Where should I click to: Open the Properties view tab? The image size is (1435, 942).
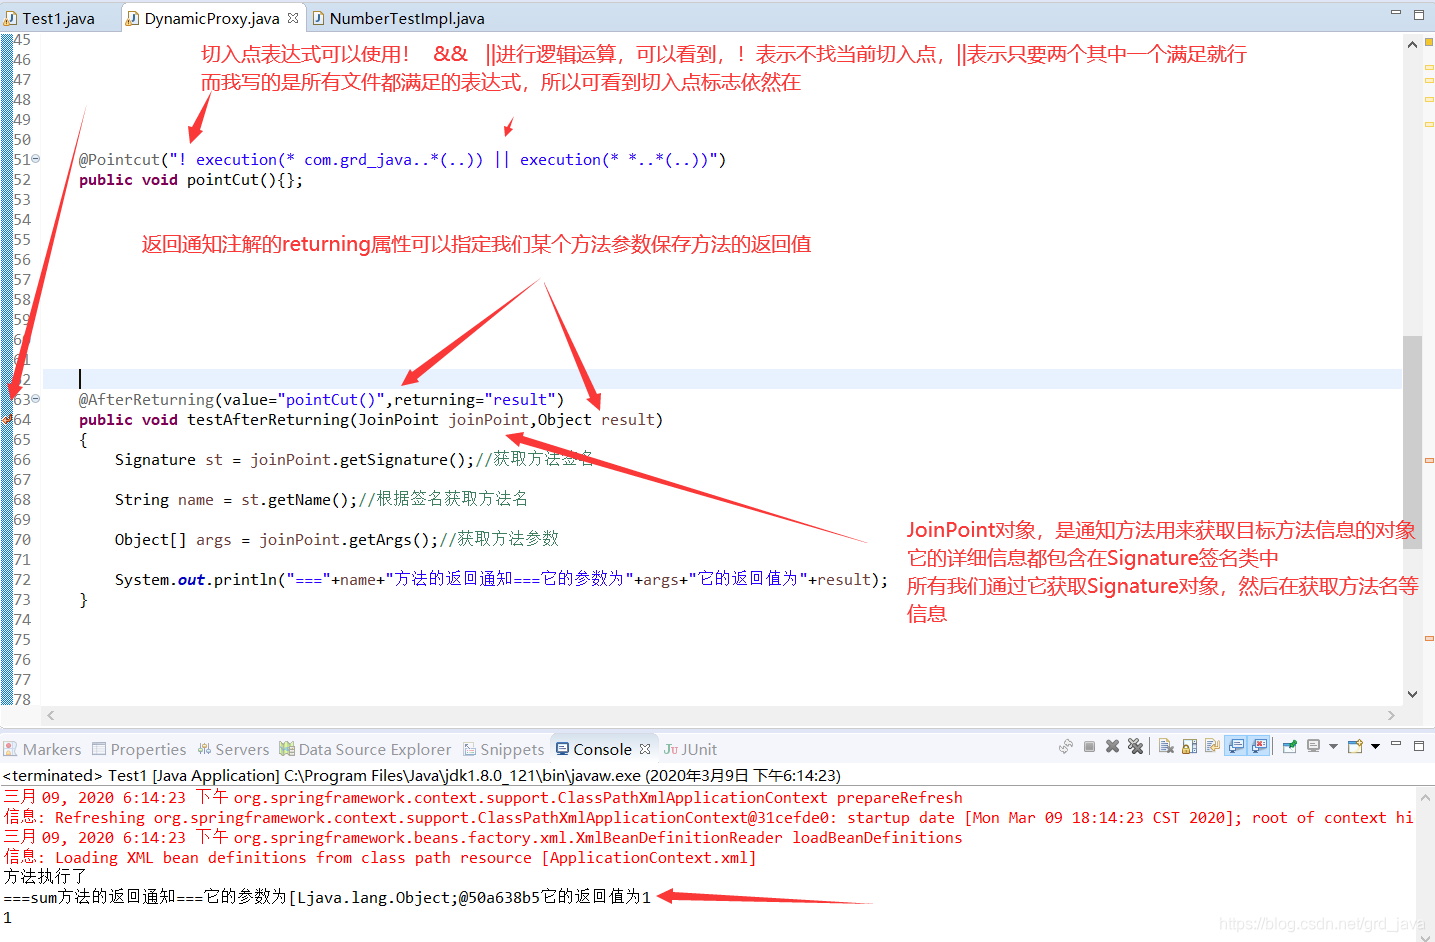click(x=139, y=749)
